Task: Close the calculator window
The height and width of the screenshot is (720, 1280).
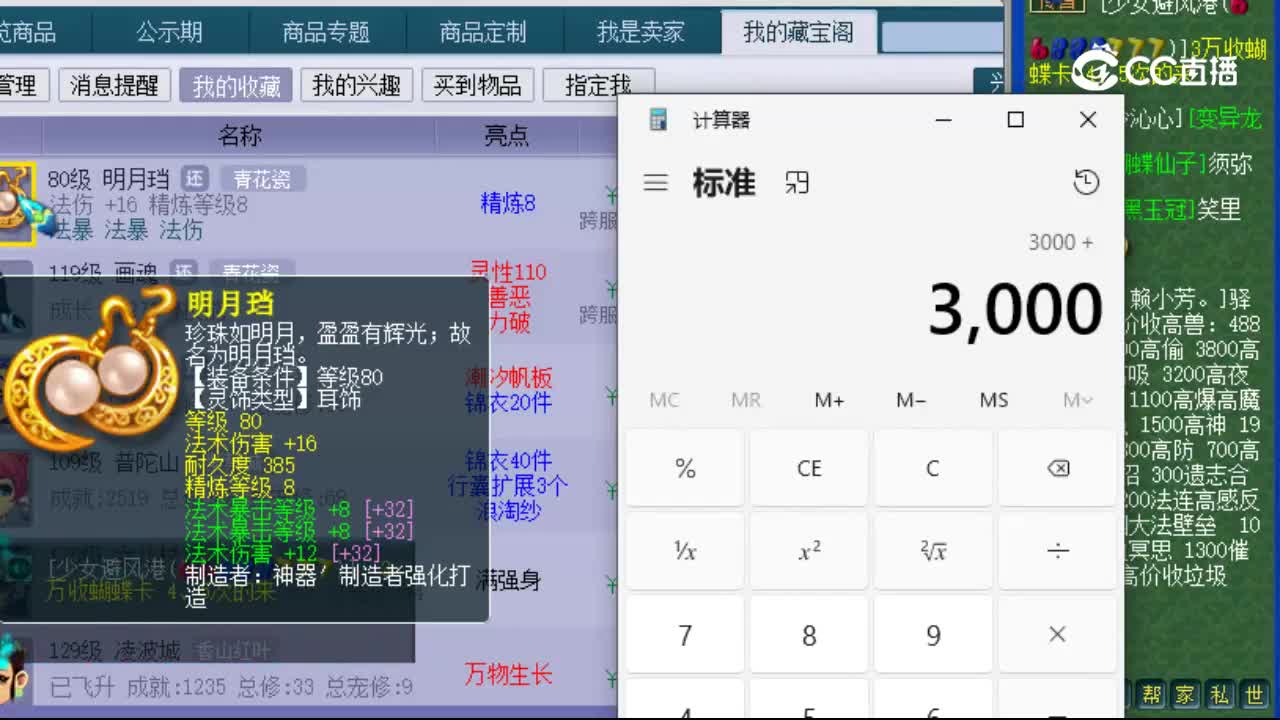Action: [1088, 120]
